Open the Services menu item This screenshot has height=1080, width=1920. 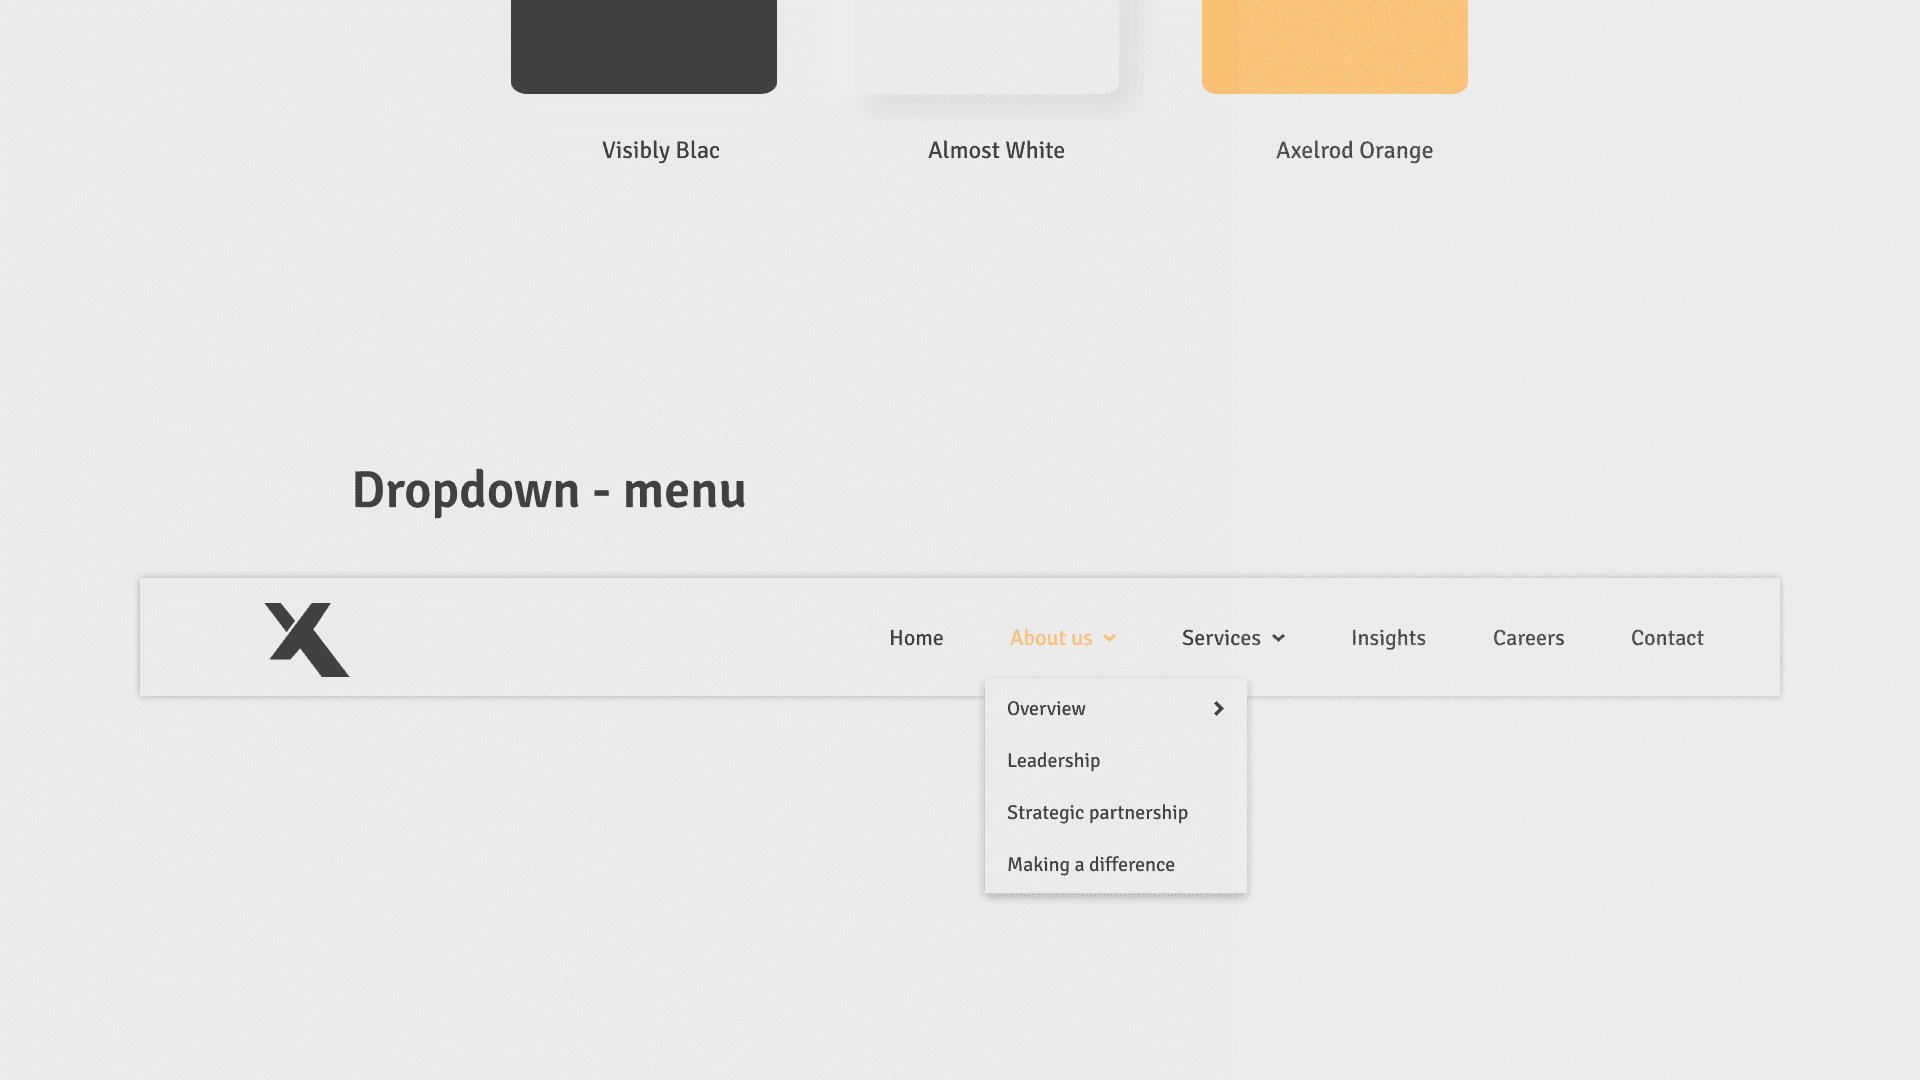click(1220, 638)
